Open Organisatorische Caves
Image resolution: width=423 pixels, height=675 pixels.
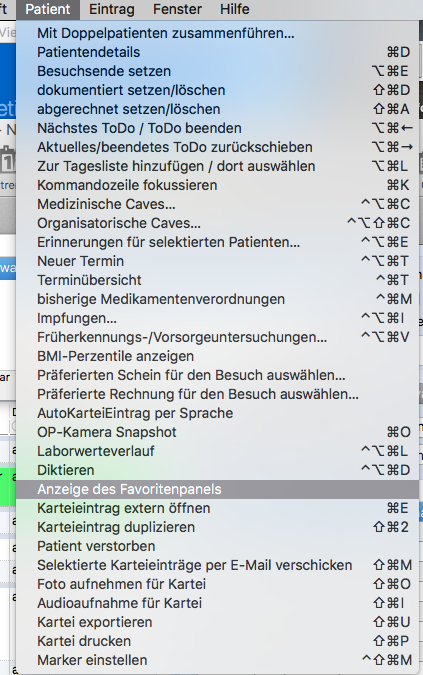click(217, 223)
